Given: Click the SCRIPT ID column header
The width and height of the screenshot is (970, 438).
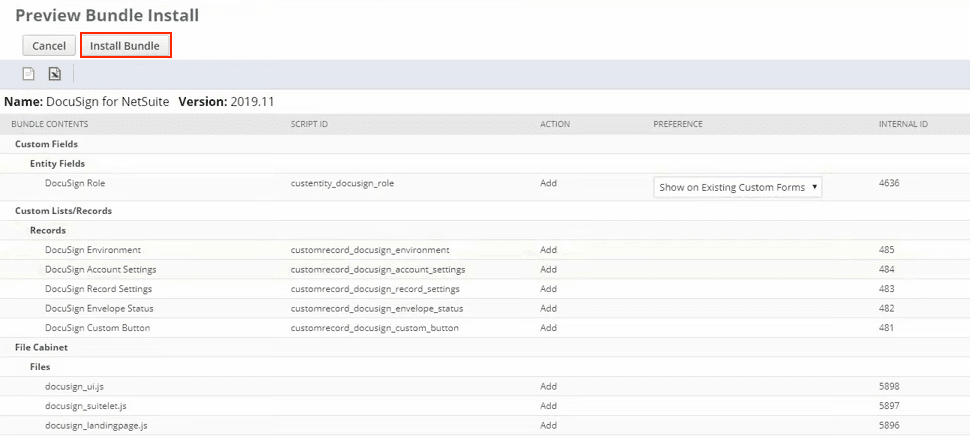Looking at the screenshot, I should 309,124.
